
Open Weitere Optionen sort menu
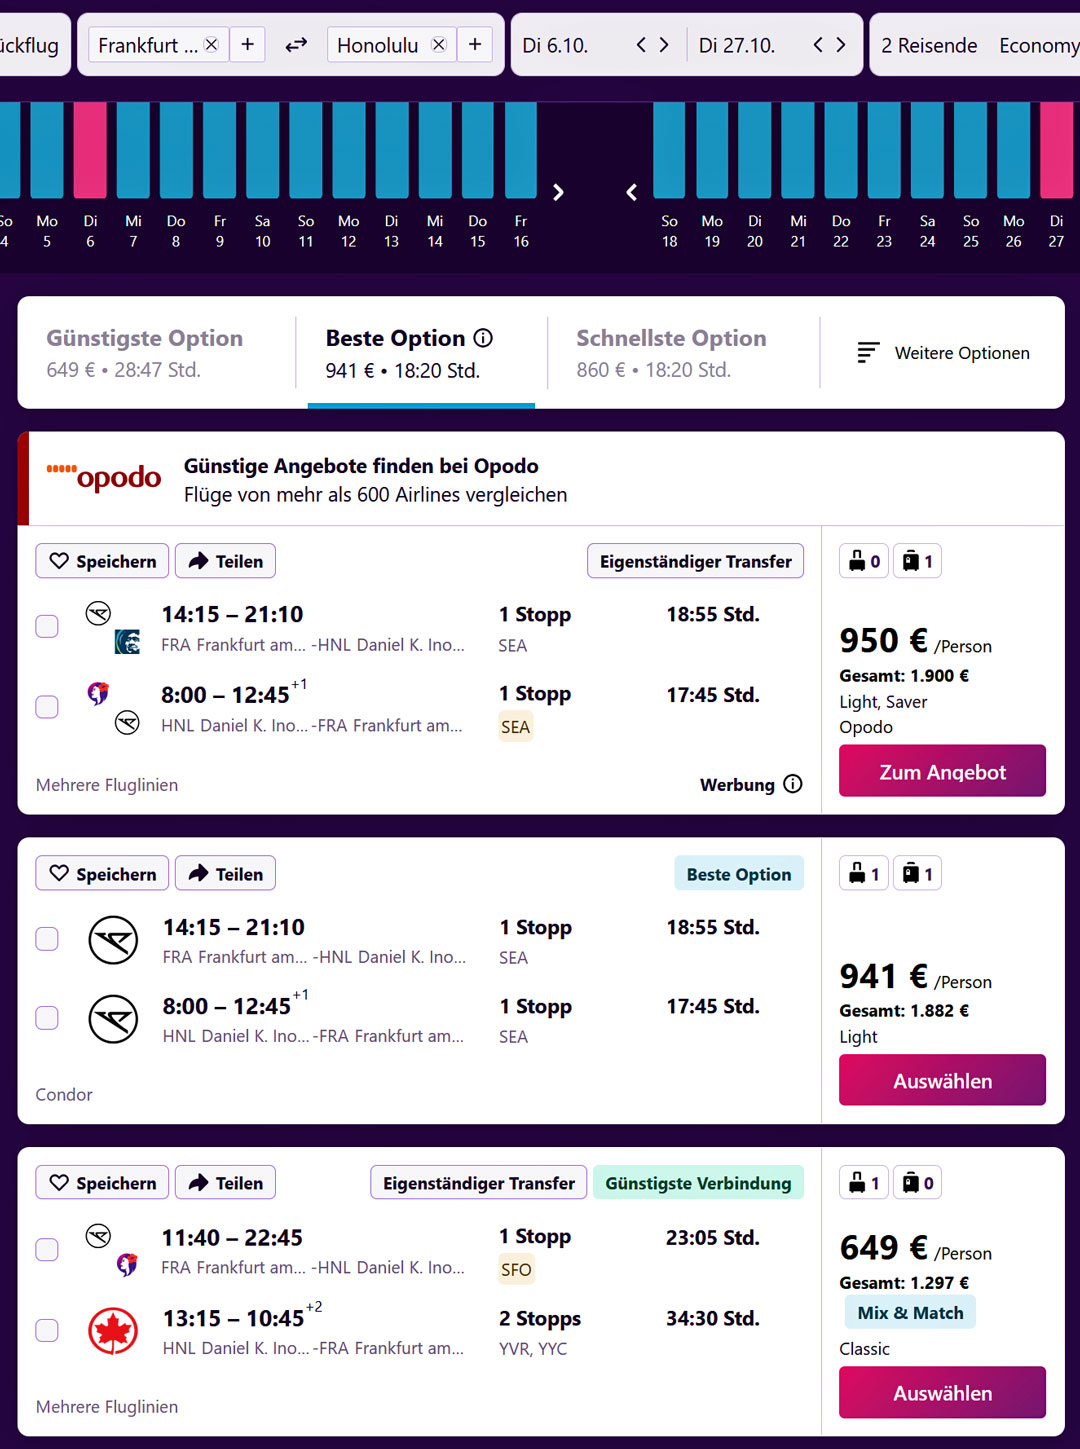(x=943, y=353)
